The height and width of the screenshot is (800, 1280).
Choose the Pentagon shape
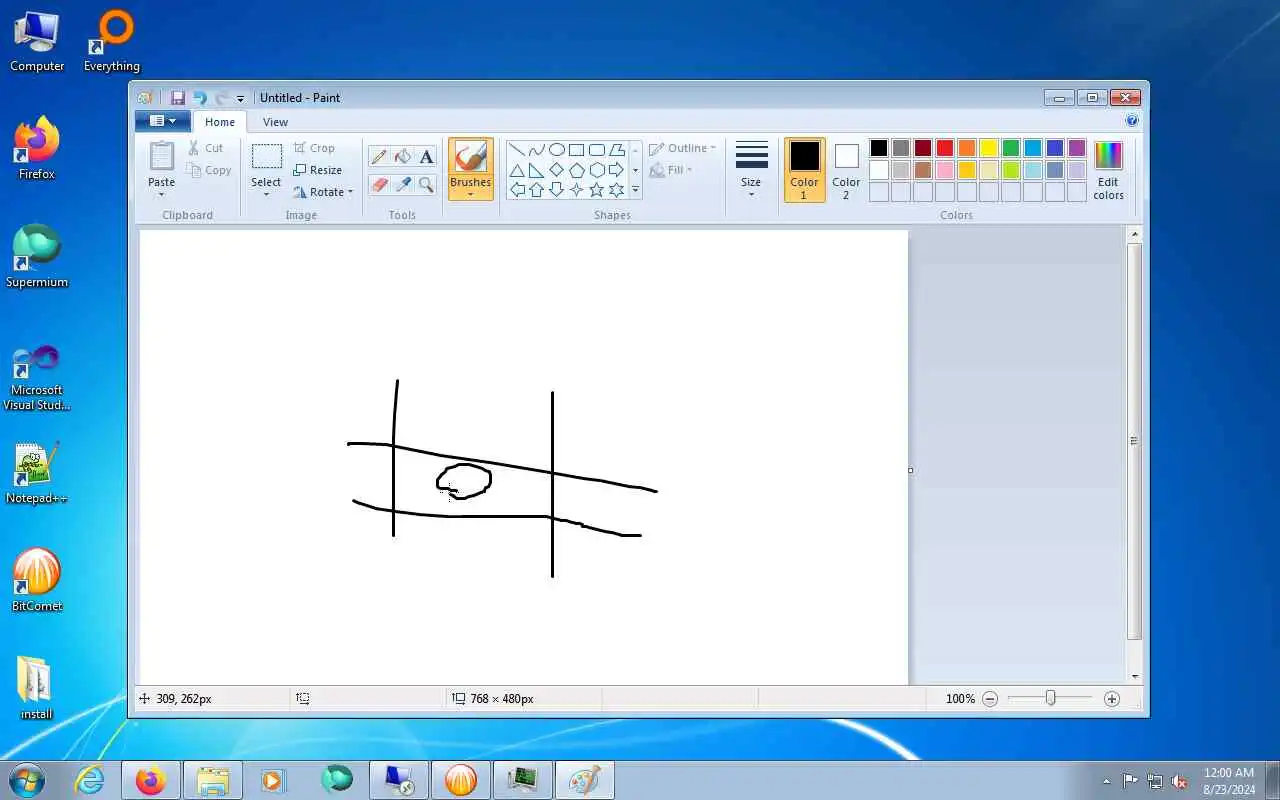pos(577,170)
